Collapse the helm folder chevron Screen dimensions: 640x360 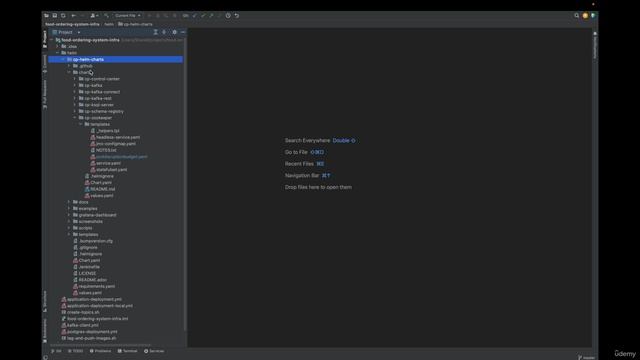click(x=58, y=53)
